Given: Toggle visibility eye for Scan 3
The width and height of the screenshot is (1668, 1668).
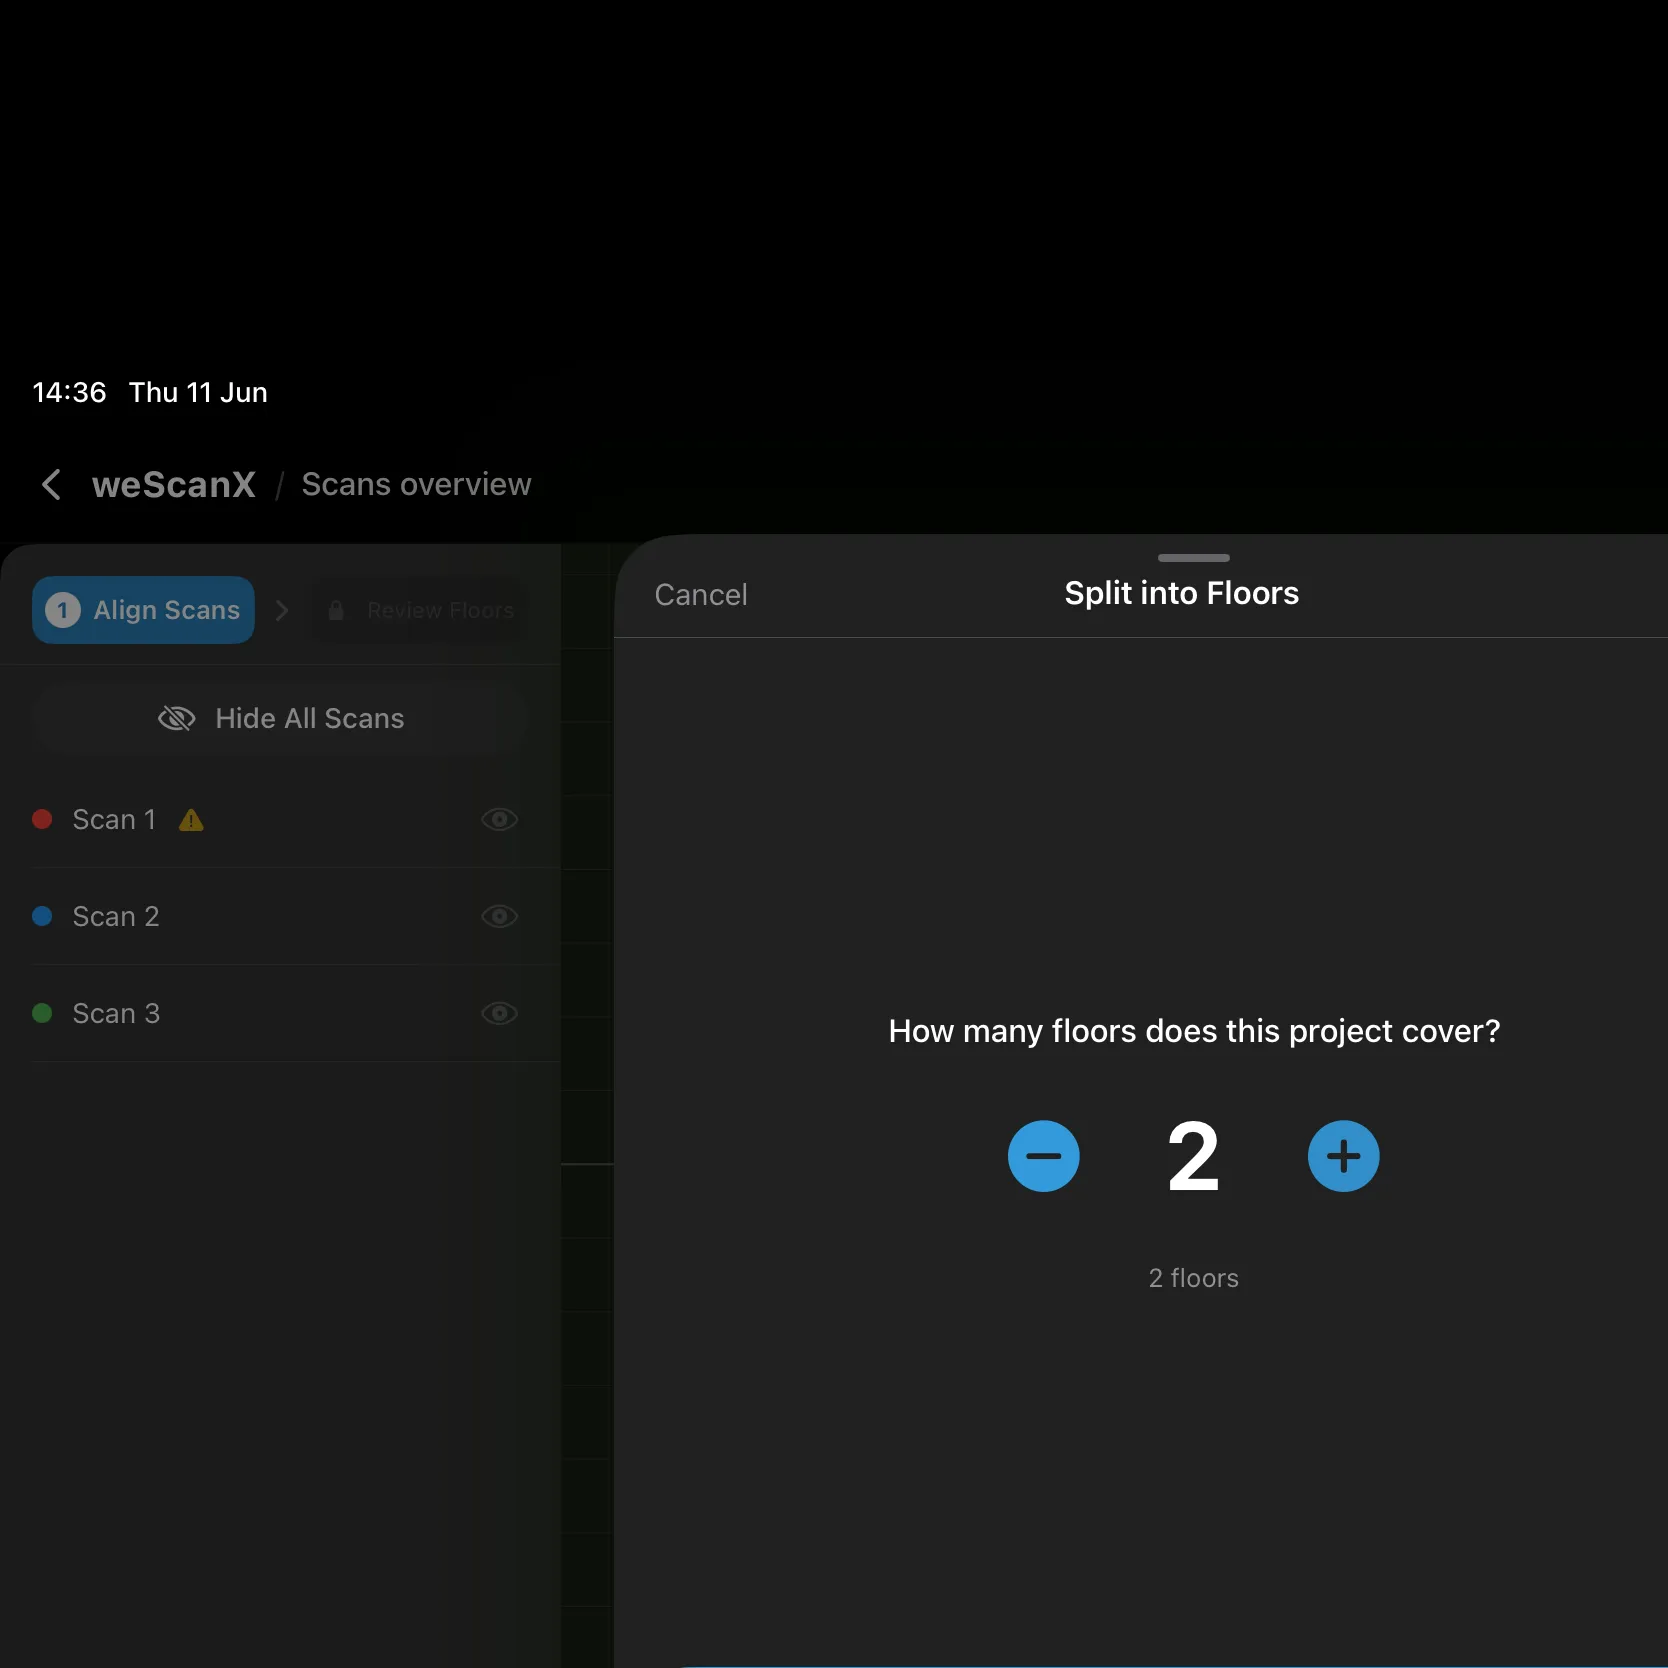Looking at the screenshot, I should (x=499, y=1014).
